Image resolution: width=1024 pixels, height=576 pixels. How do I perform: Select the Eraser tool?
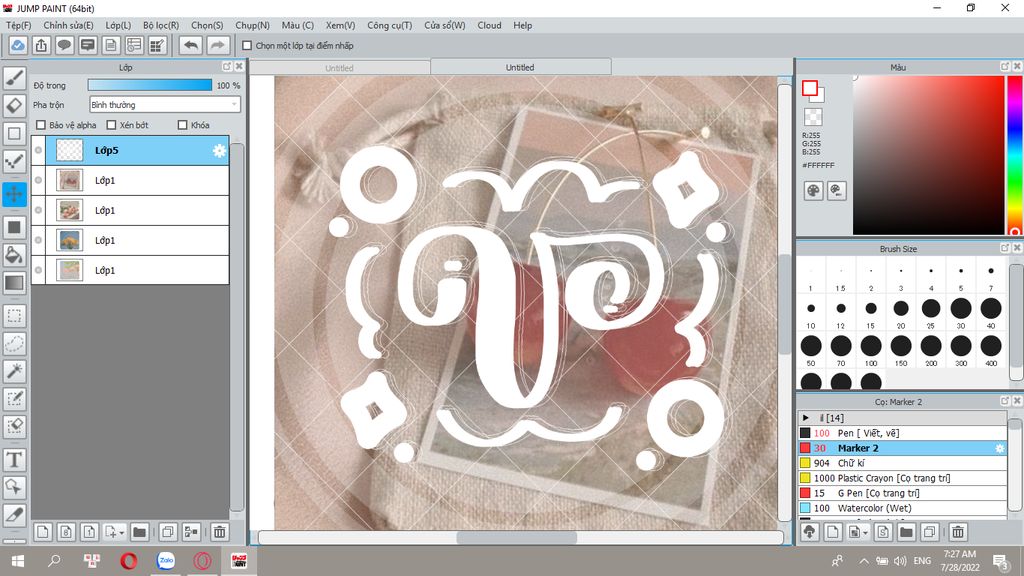pos(14,105)
